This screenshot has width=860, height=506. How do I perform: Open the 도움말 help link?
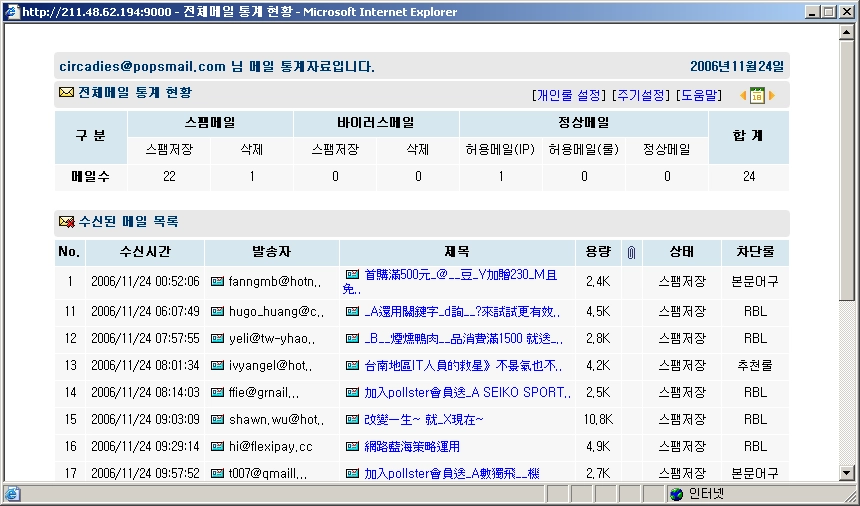(699, 95)
